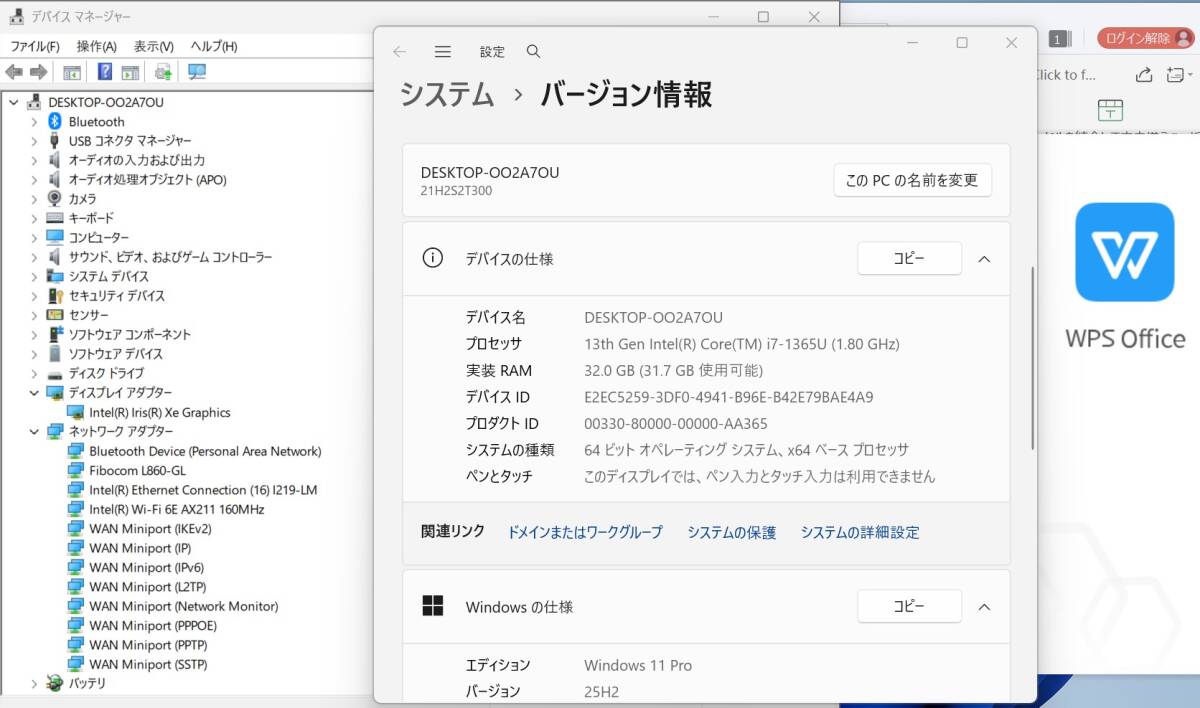
Task: Select Fibocom L860-GL network adapter
Action: (137, 471)
